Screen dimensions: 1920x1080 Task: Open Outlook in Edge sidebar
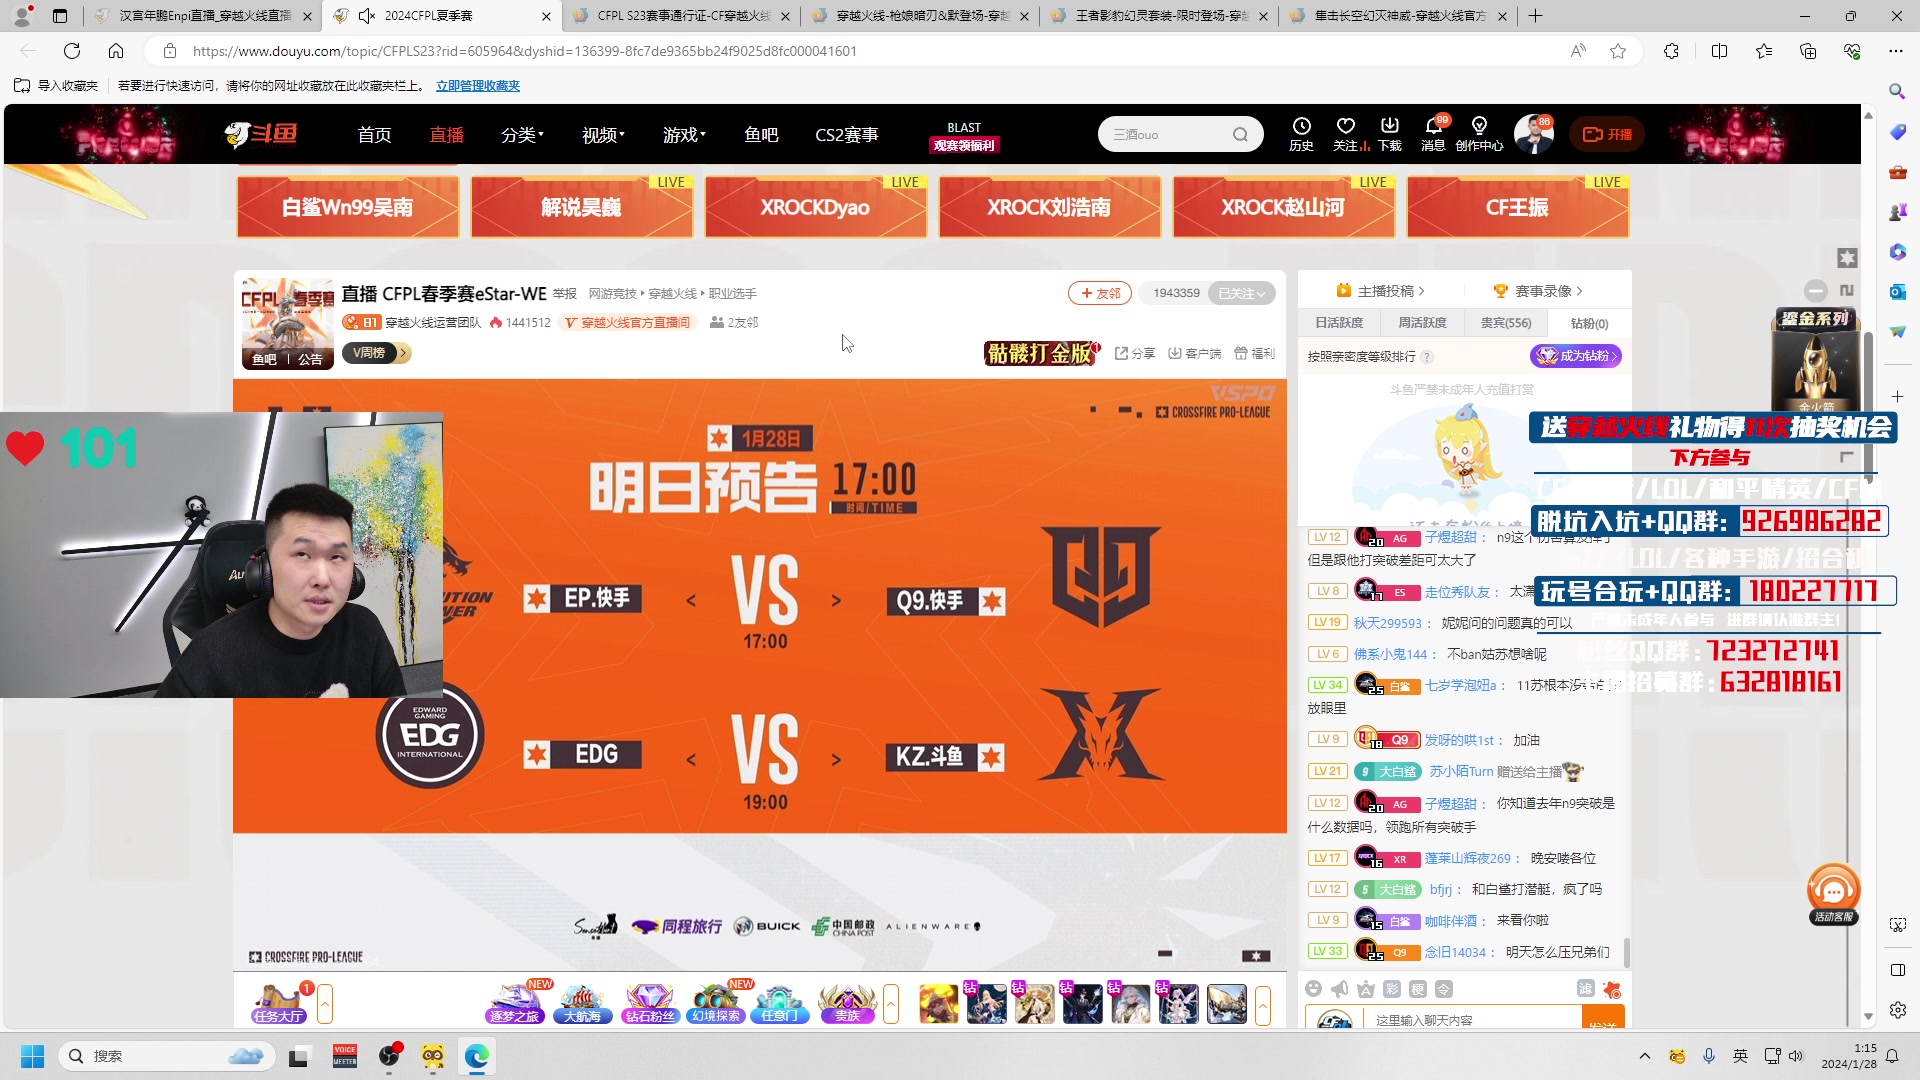pos(1897,291)
